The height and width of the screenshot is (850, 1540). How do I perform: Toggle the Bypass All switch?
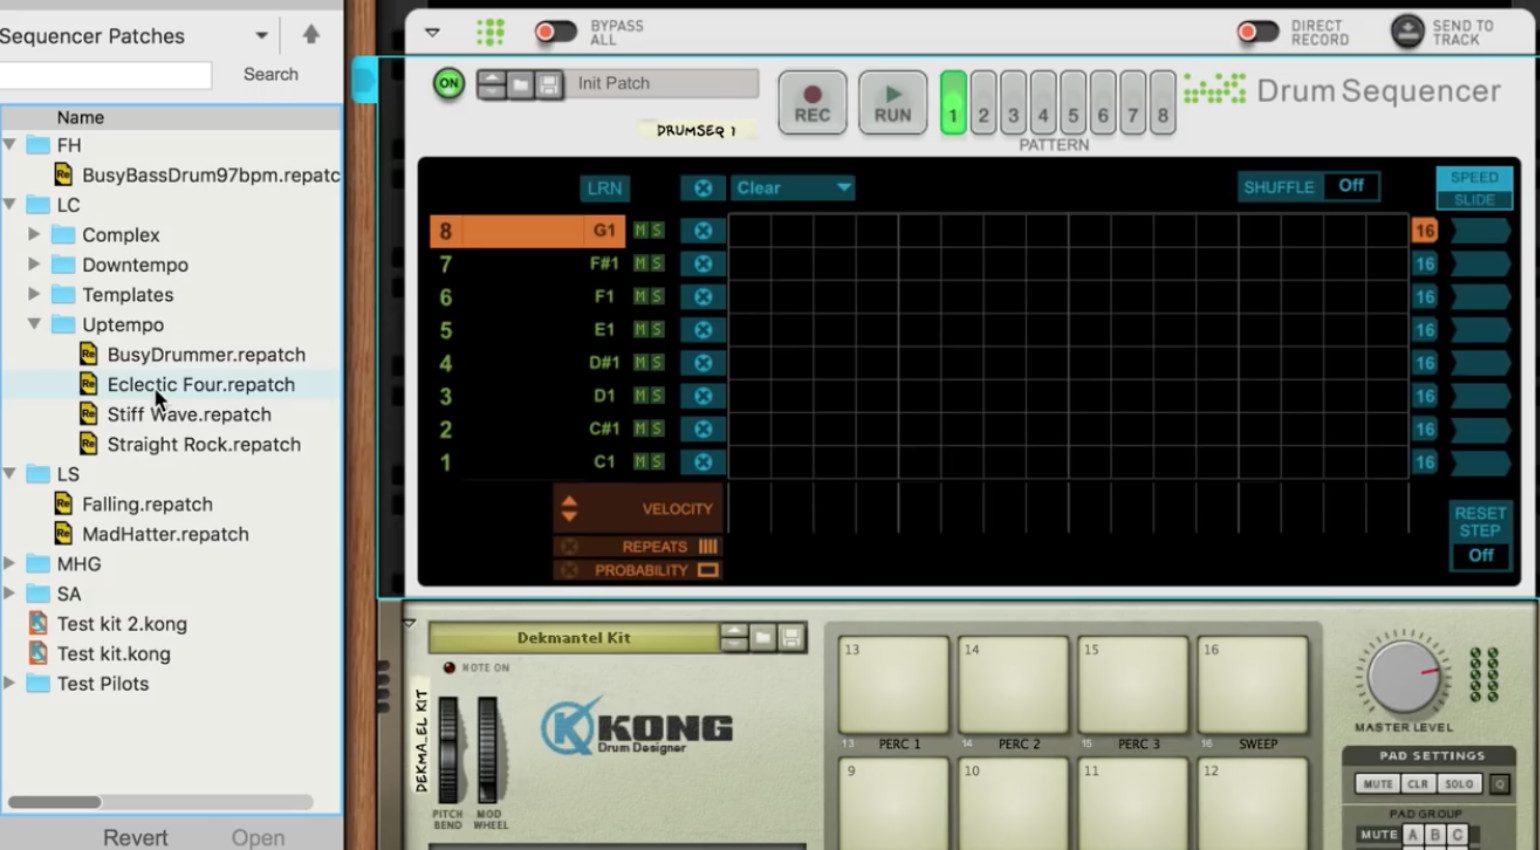point(555,32)
